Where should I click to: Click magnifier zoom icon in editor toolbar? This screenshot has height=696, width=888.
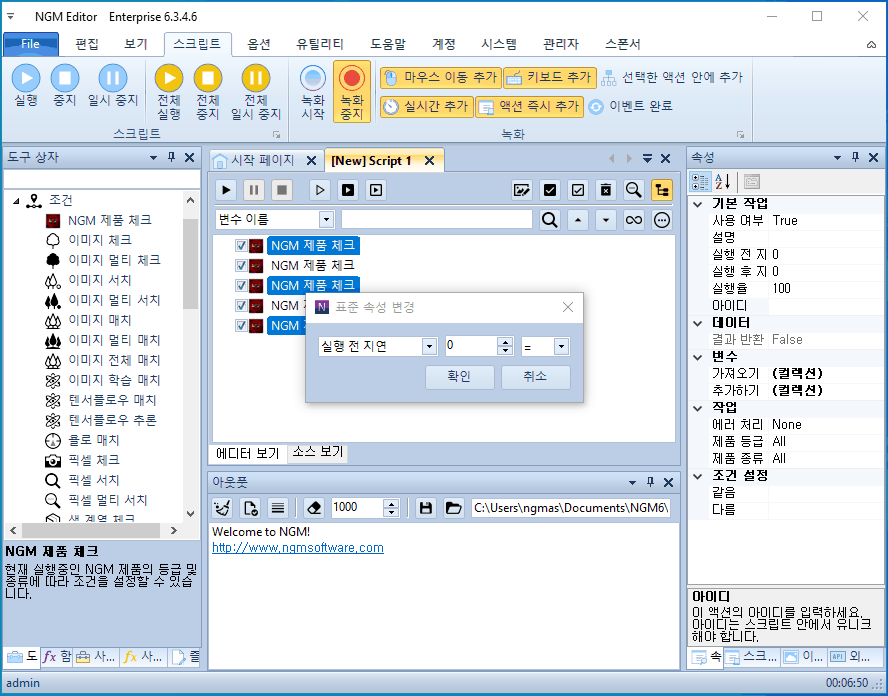(x=634, y=190)
